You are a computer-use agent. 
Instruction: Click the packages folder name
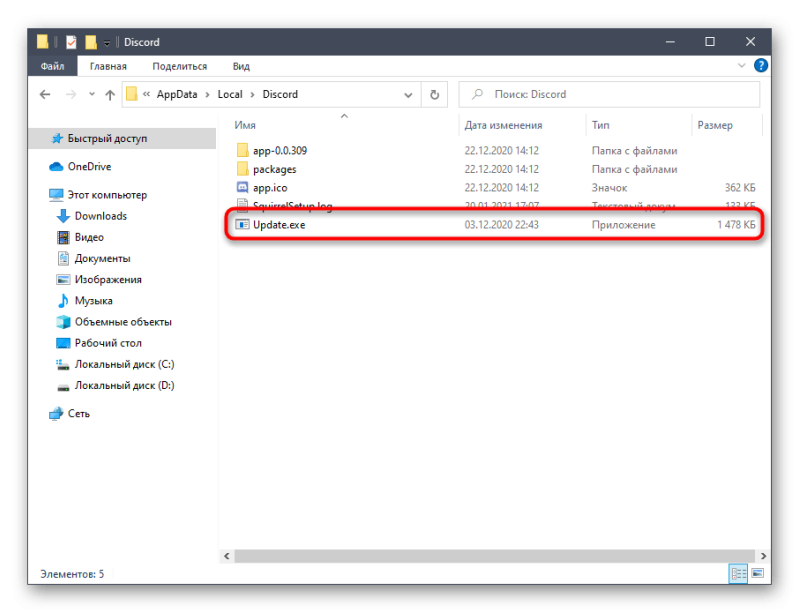tap(274, 169)
